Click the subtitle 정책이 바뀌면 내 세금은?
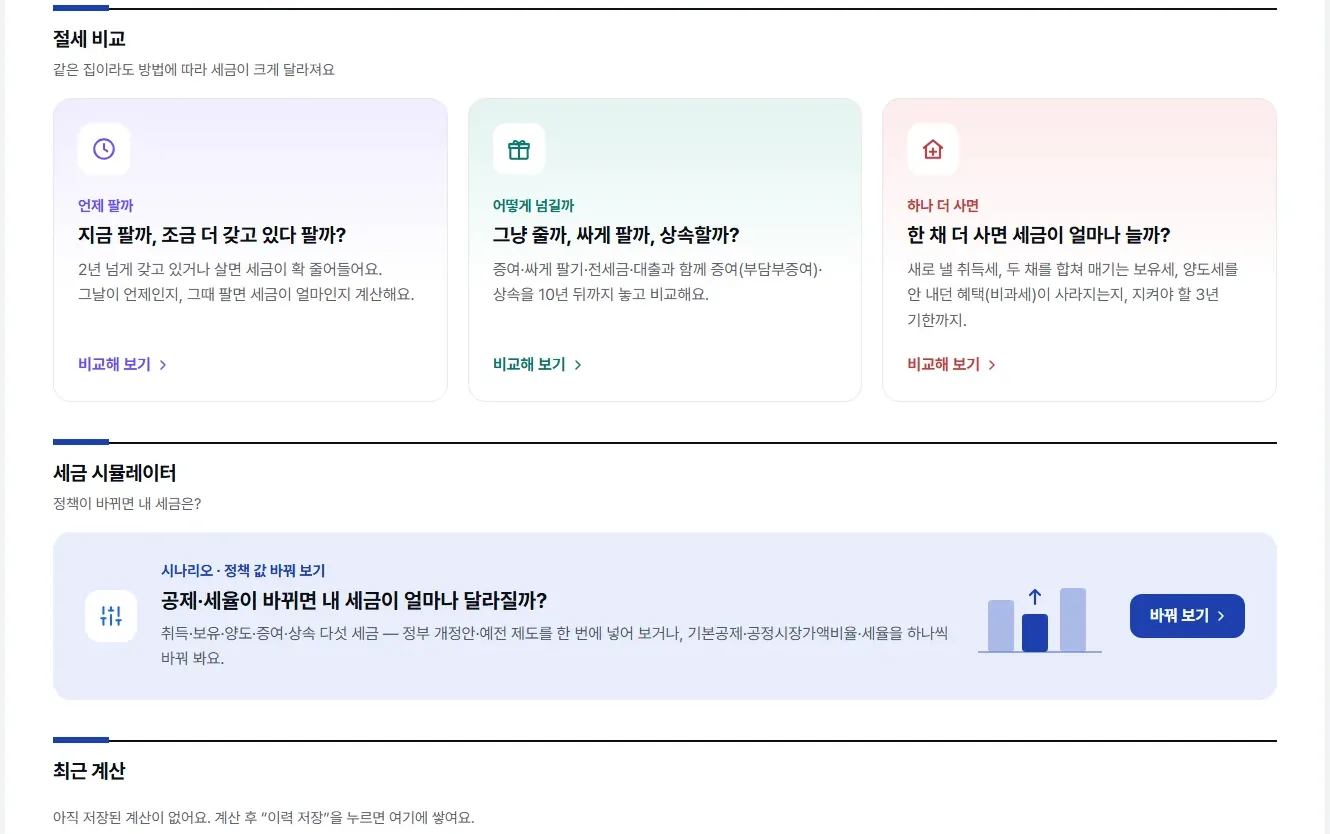Screen dimensions: 1330x834 pos(127,503)
